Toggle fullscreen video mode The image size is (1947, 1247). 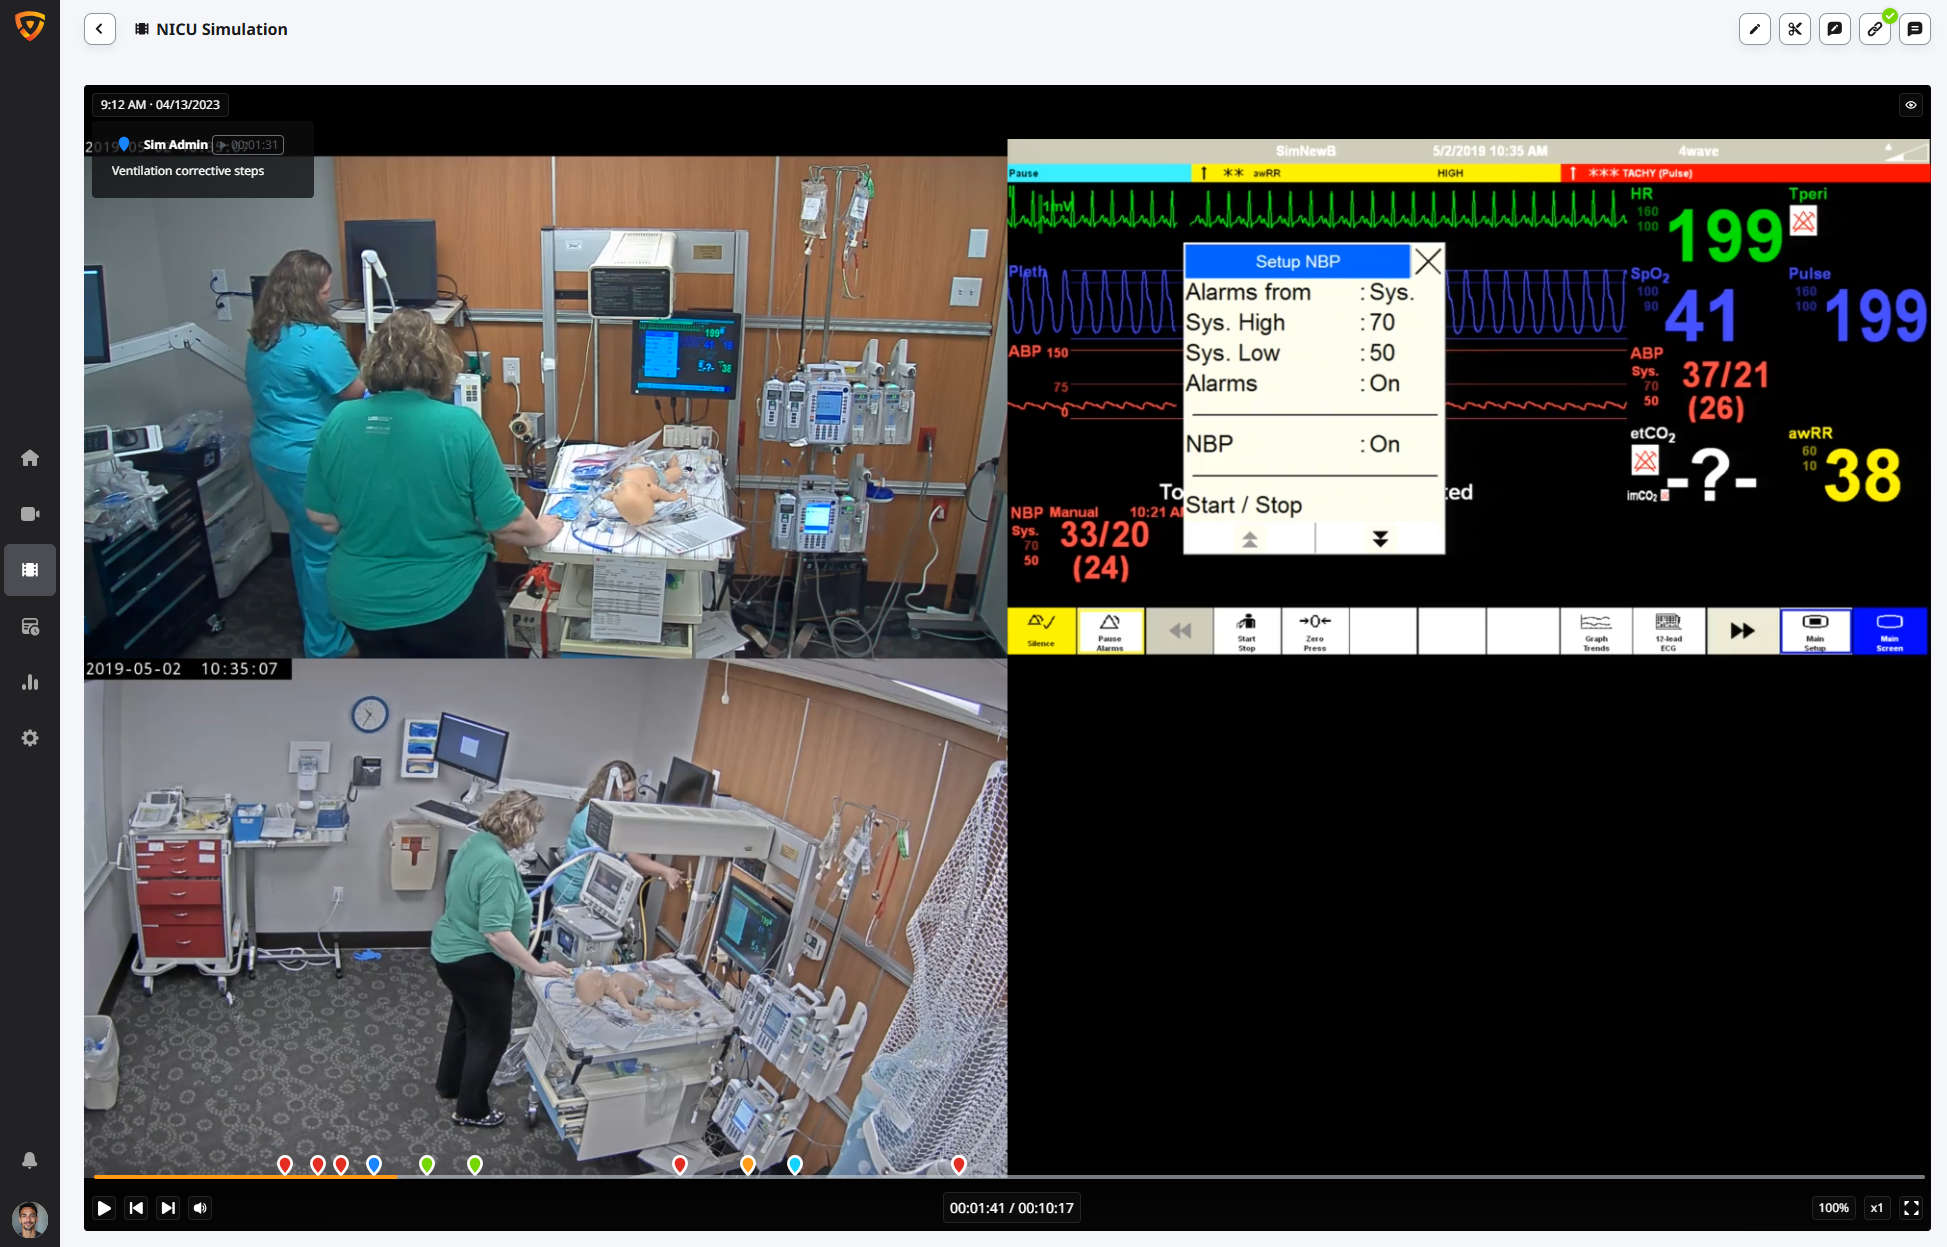tap(1911, 1208)
